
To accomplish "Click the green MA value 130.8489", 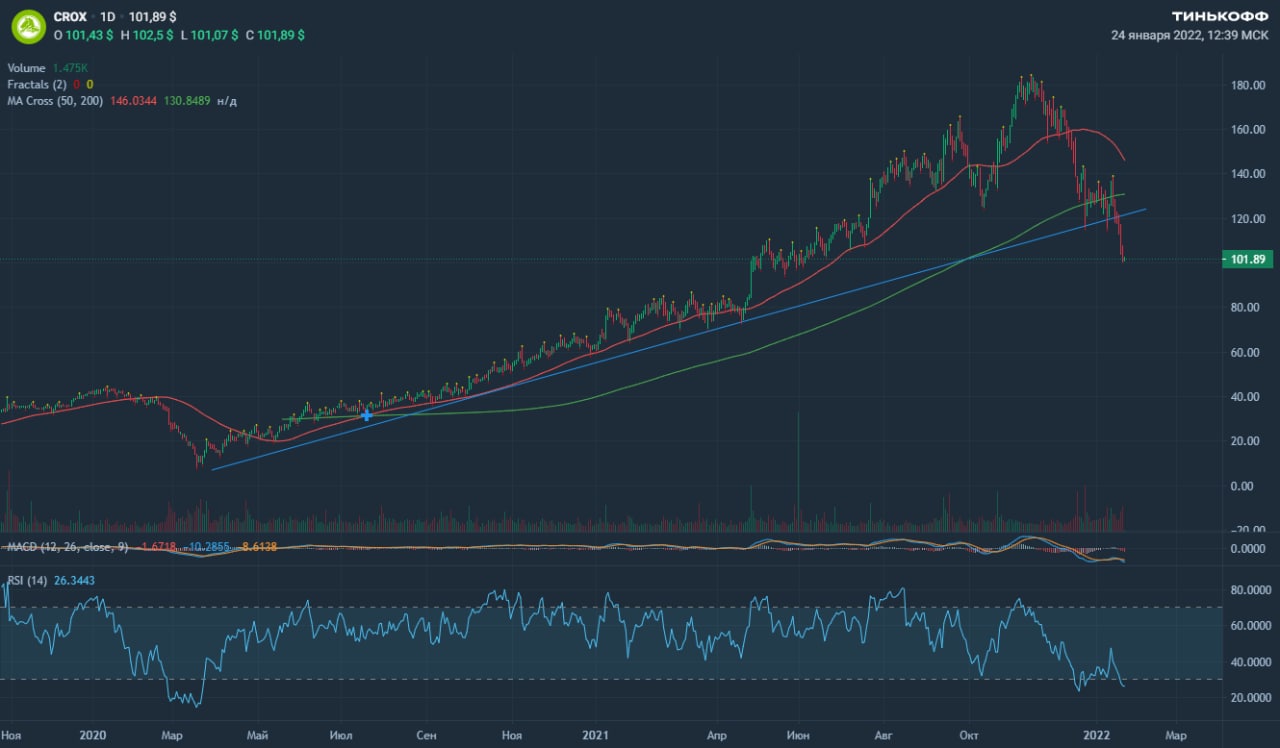I will coord(185,101).
